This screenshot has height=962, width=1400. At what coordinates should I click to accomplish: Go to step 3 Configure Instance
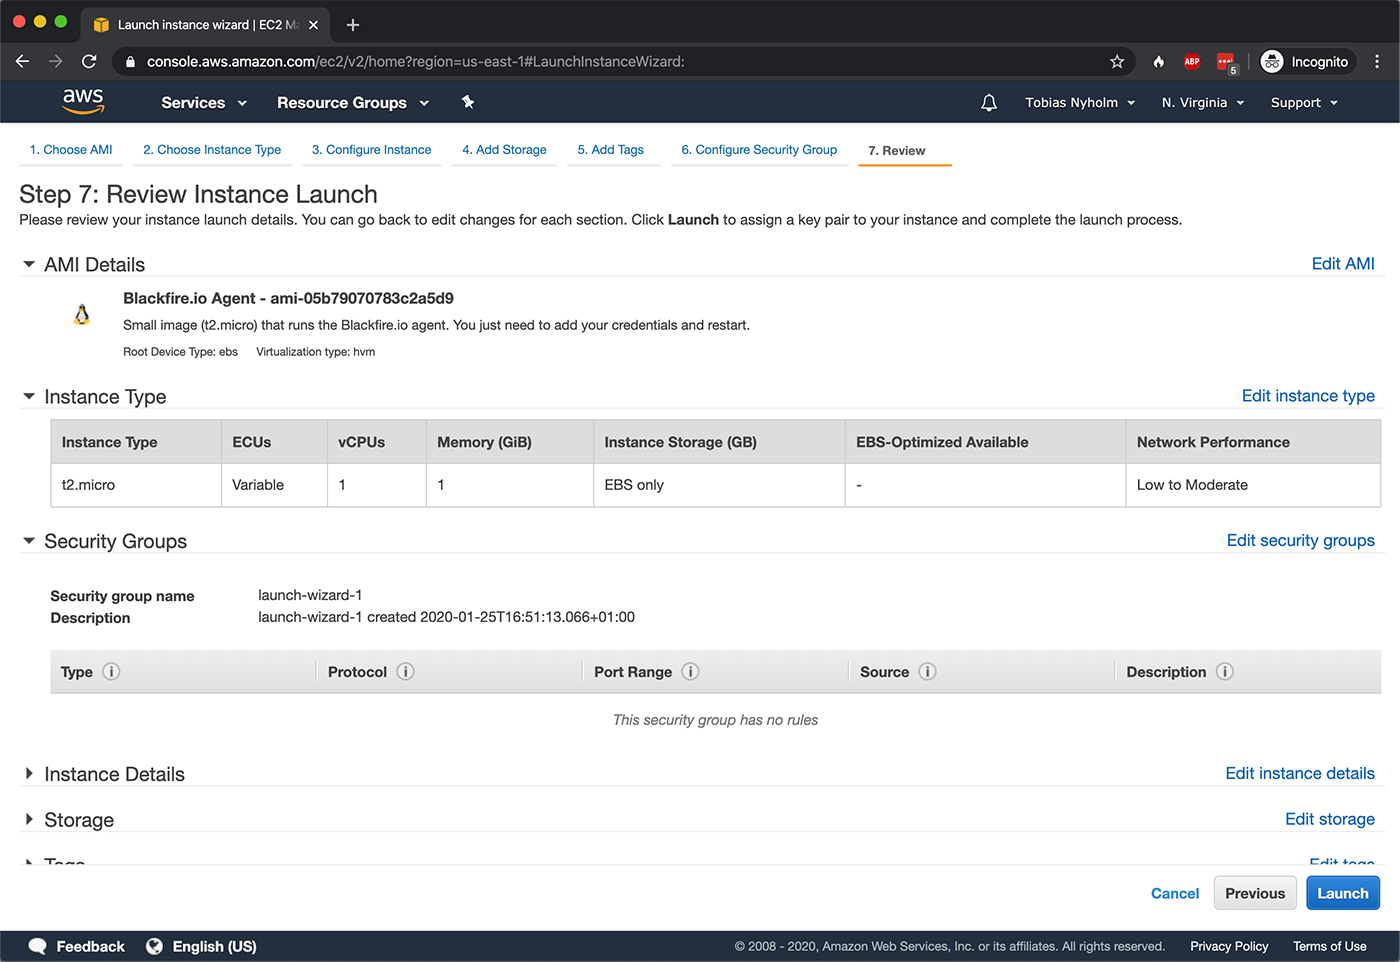(x=371, y=150)
